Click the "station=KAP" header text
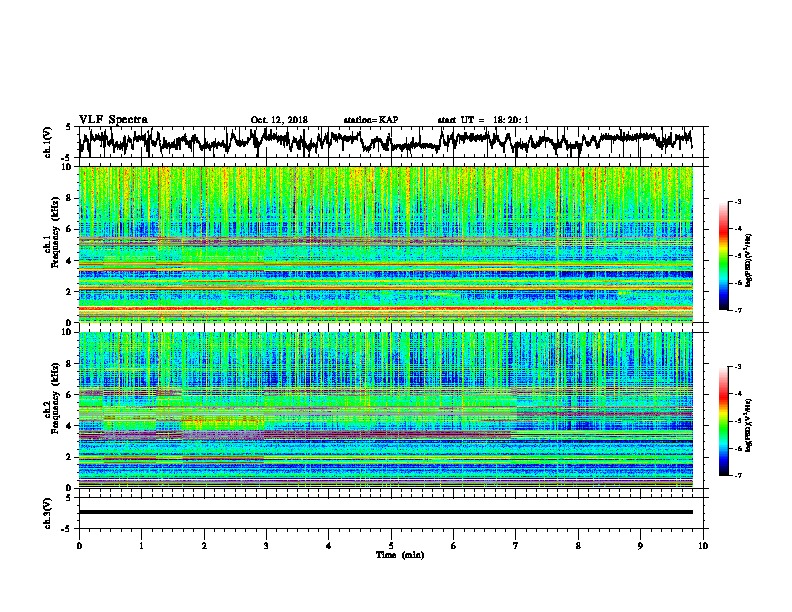Screen dimensions: 792x612 (371, 120)
